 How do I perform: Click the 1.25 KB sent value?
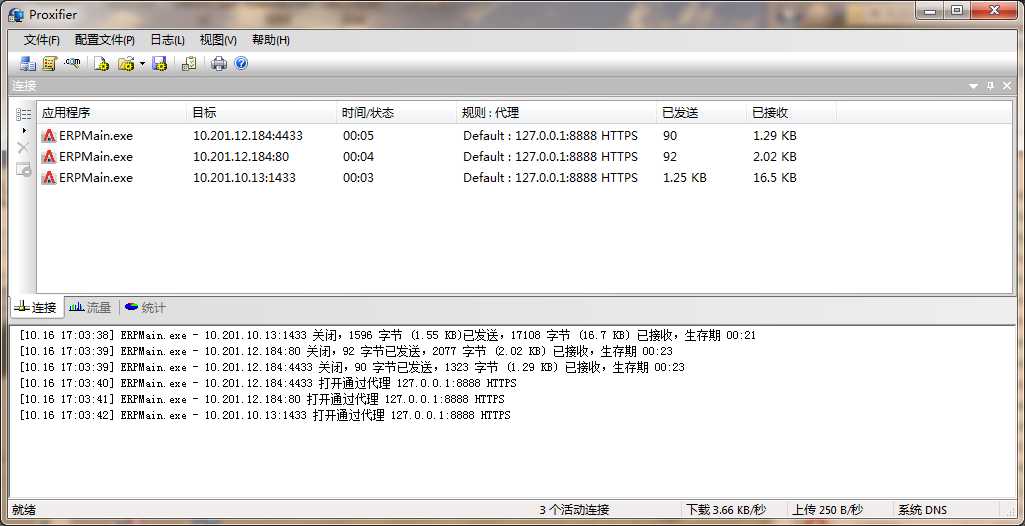(x=684, y=178)
